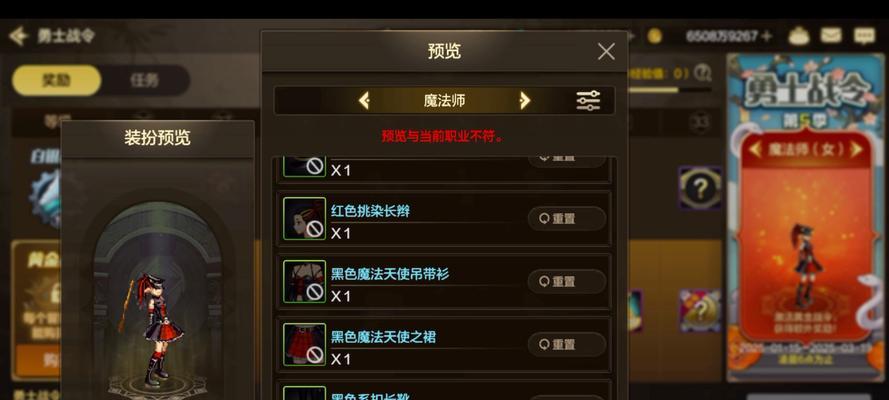889x400 pixels.
Task: Select next character on 魔法师（女）banner
Action: [x=856, y=150]
